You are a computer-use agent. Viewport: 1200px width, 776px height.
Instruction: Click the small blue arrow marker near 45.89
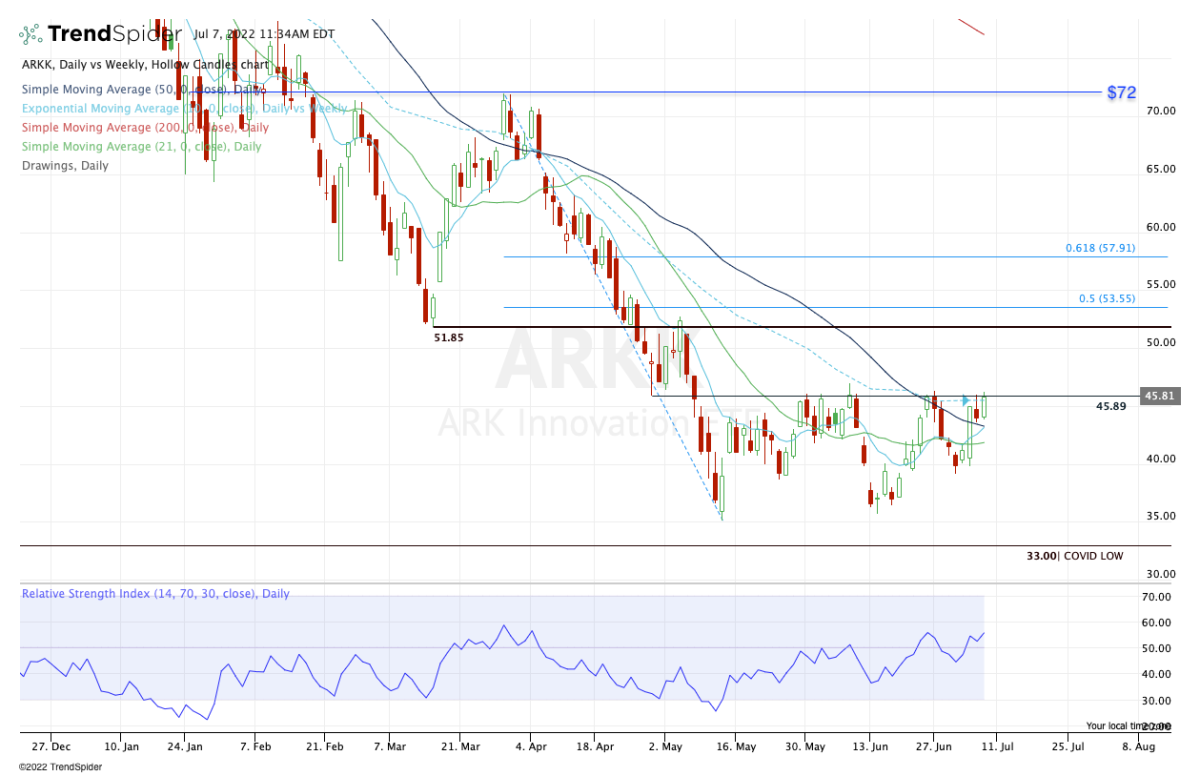[x=966, y=400]
